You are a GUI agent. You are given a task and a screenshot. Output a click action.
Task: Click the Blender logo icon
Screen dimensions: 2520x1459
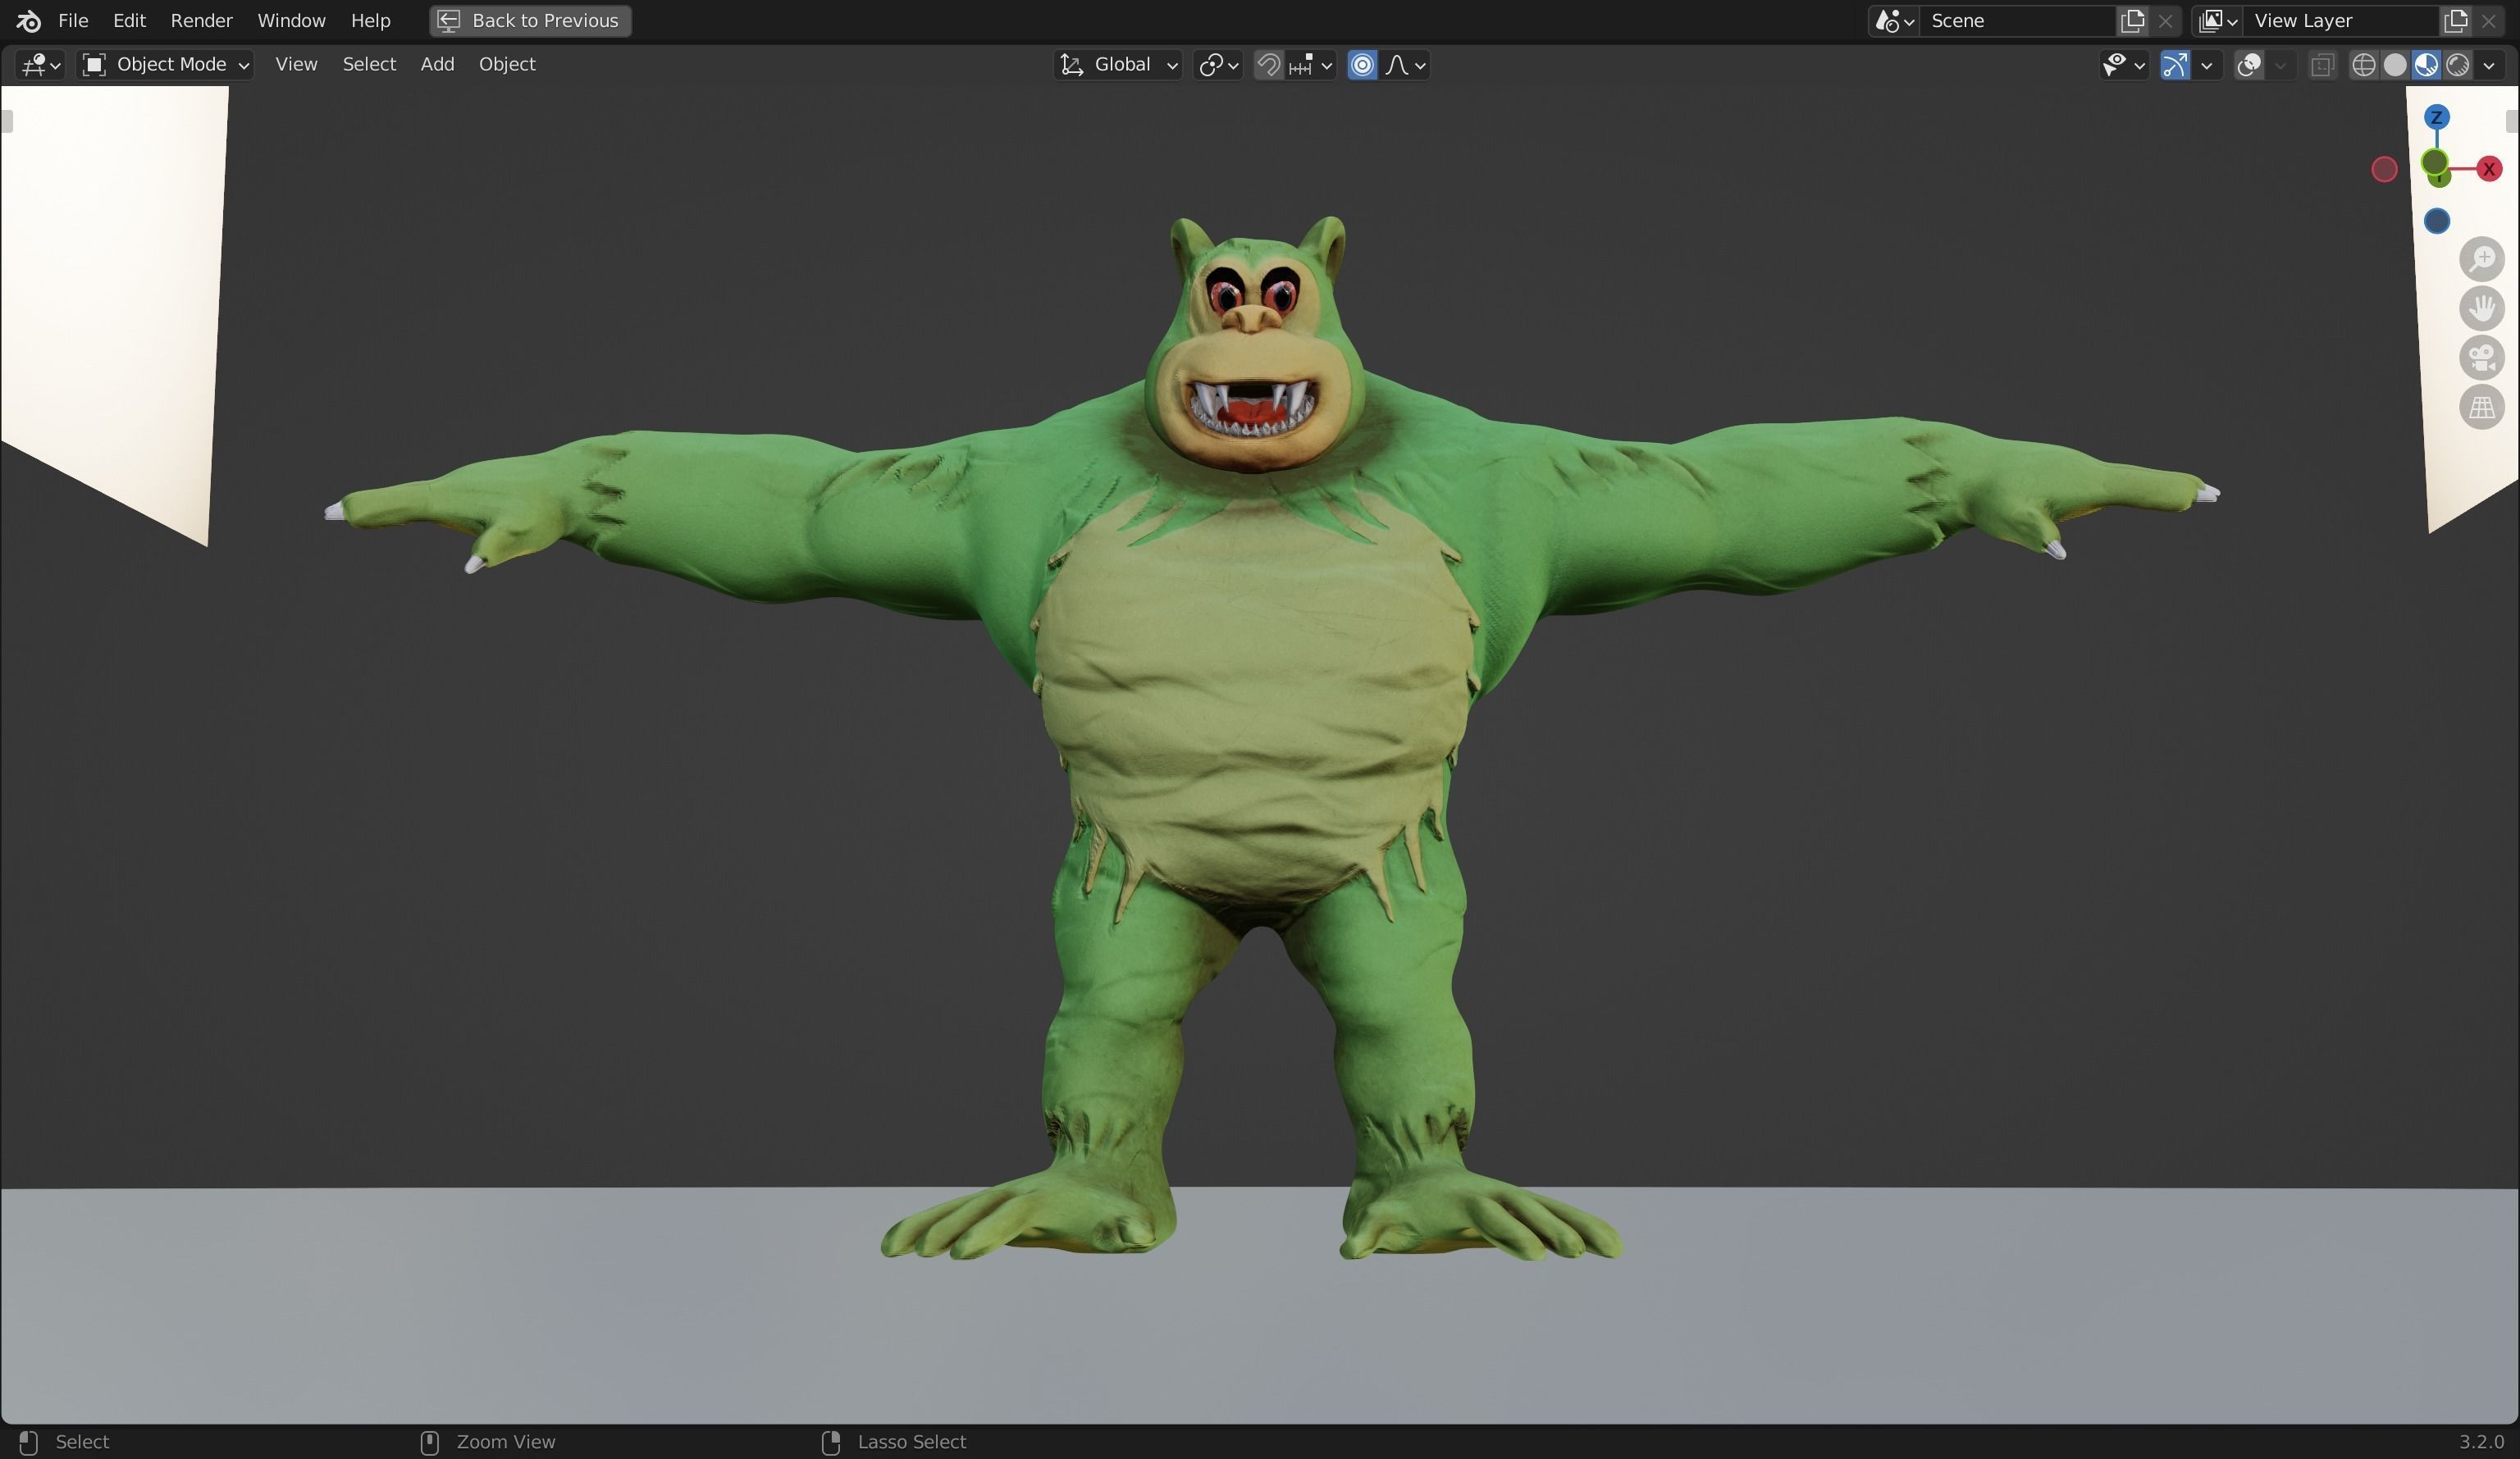(28, 20)
